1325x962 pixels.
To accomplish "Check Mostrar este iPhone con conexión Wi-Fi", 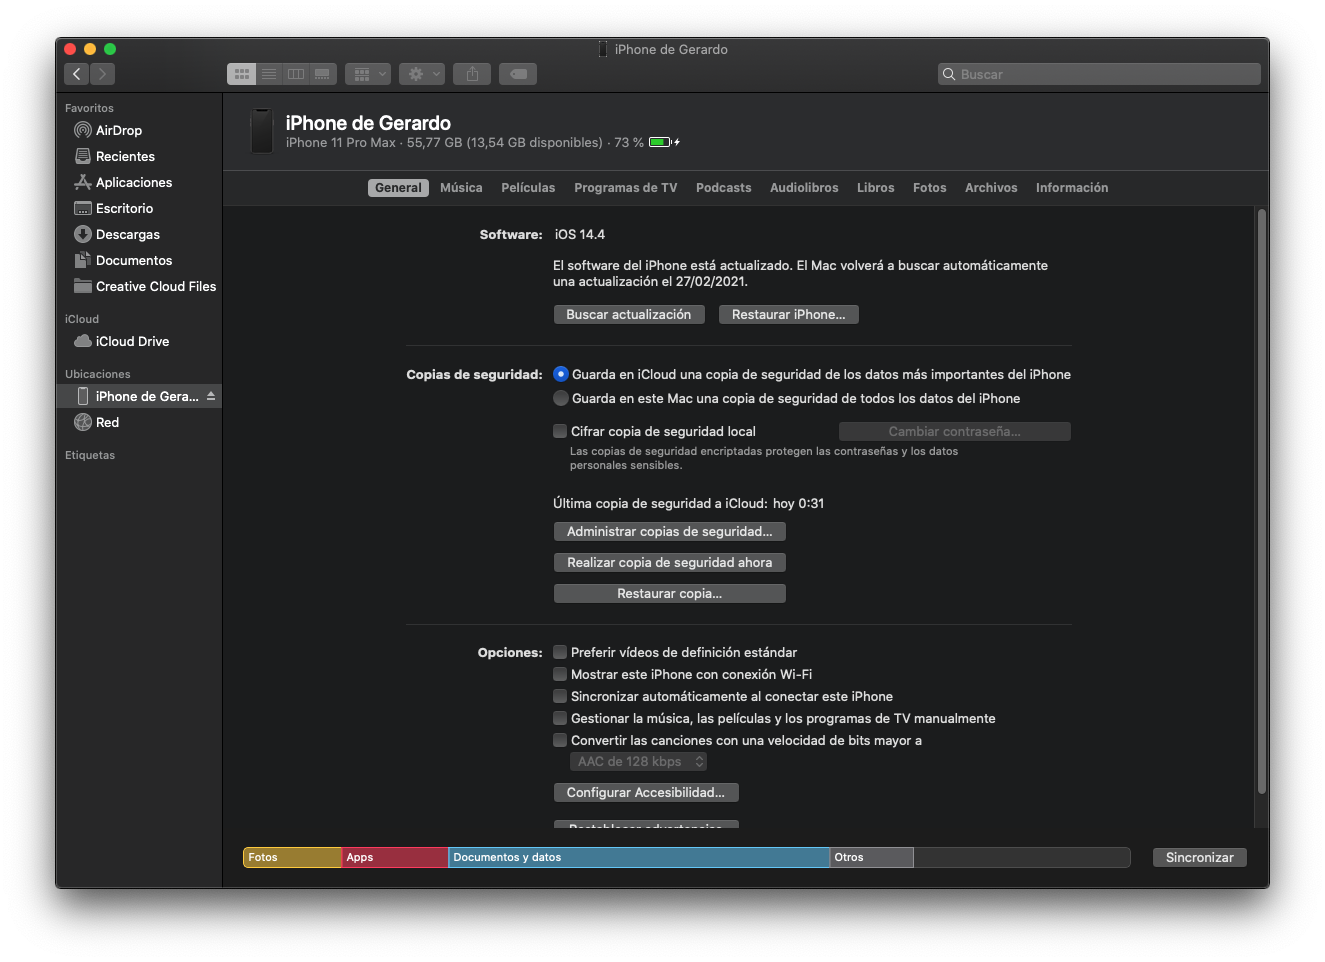I will coord(560,674).
